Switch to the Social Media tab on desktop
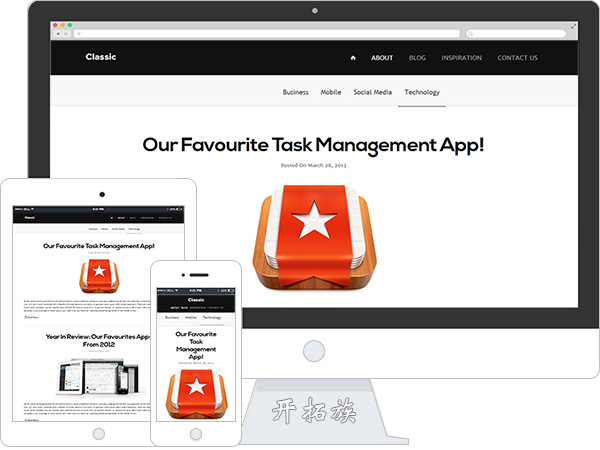Viewport: 600px width, 450px height. click(372, 92)
